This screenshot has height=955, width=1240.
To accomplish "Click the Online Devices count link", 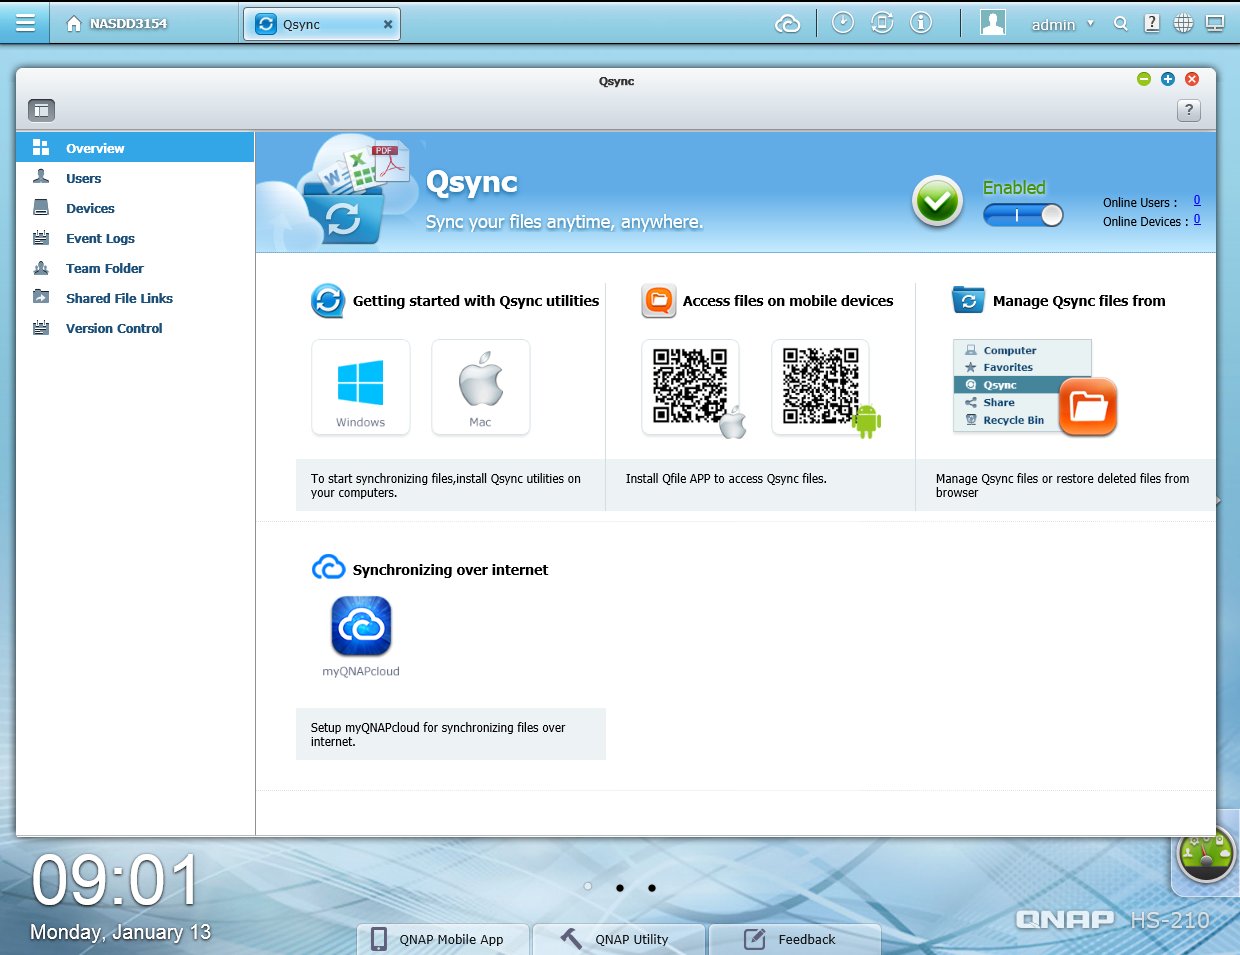I will (1197, 219).
